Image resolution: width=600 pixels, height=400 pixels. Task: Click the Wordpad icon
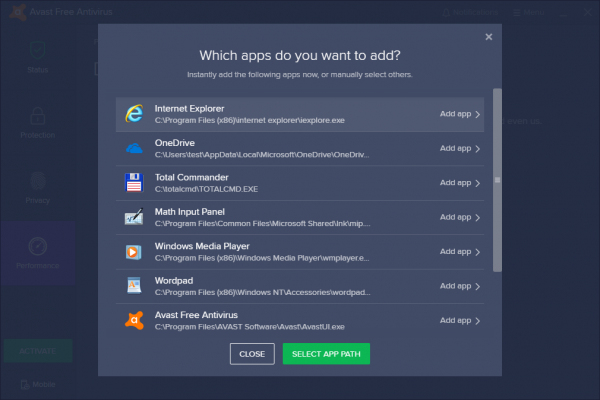(x=134, y=286)
